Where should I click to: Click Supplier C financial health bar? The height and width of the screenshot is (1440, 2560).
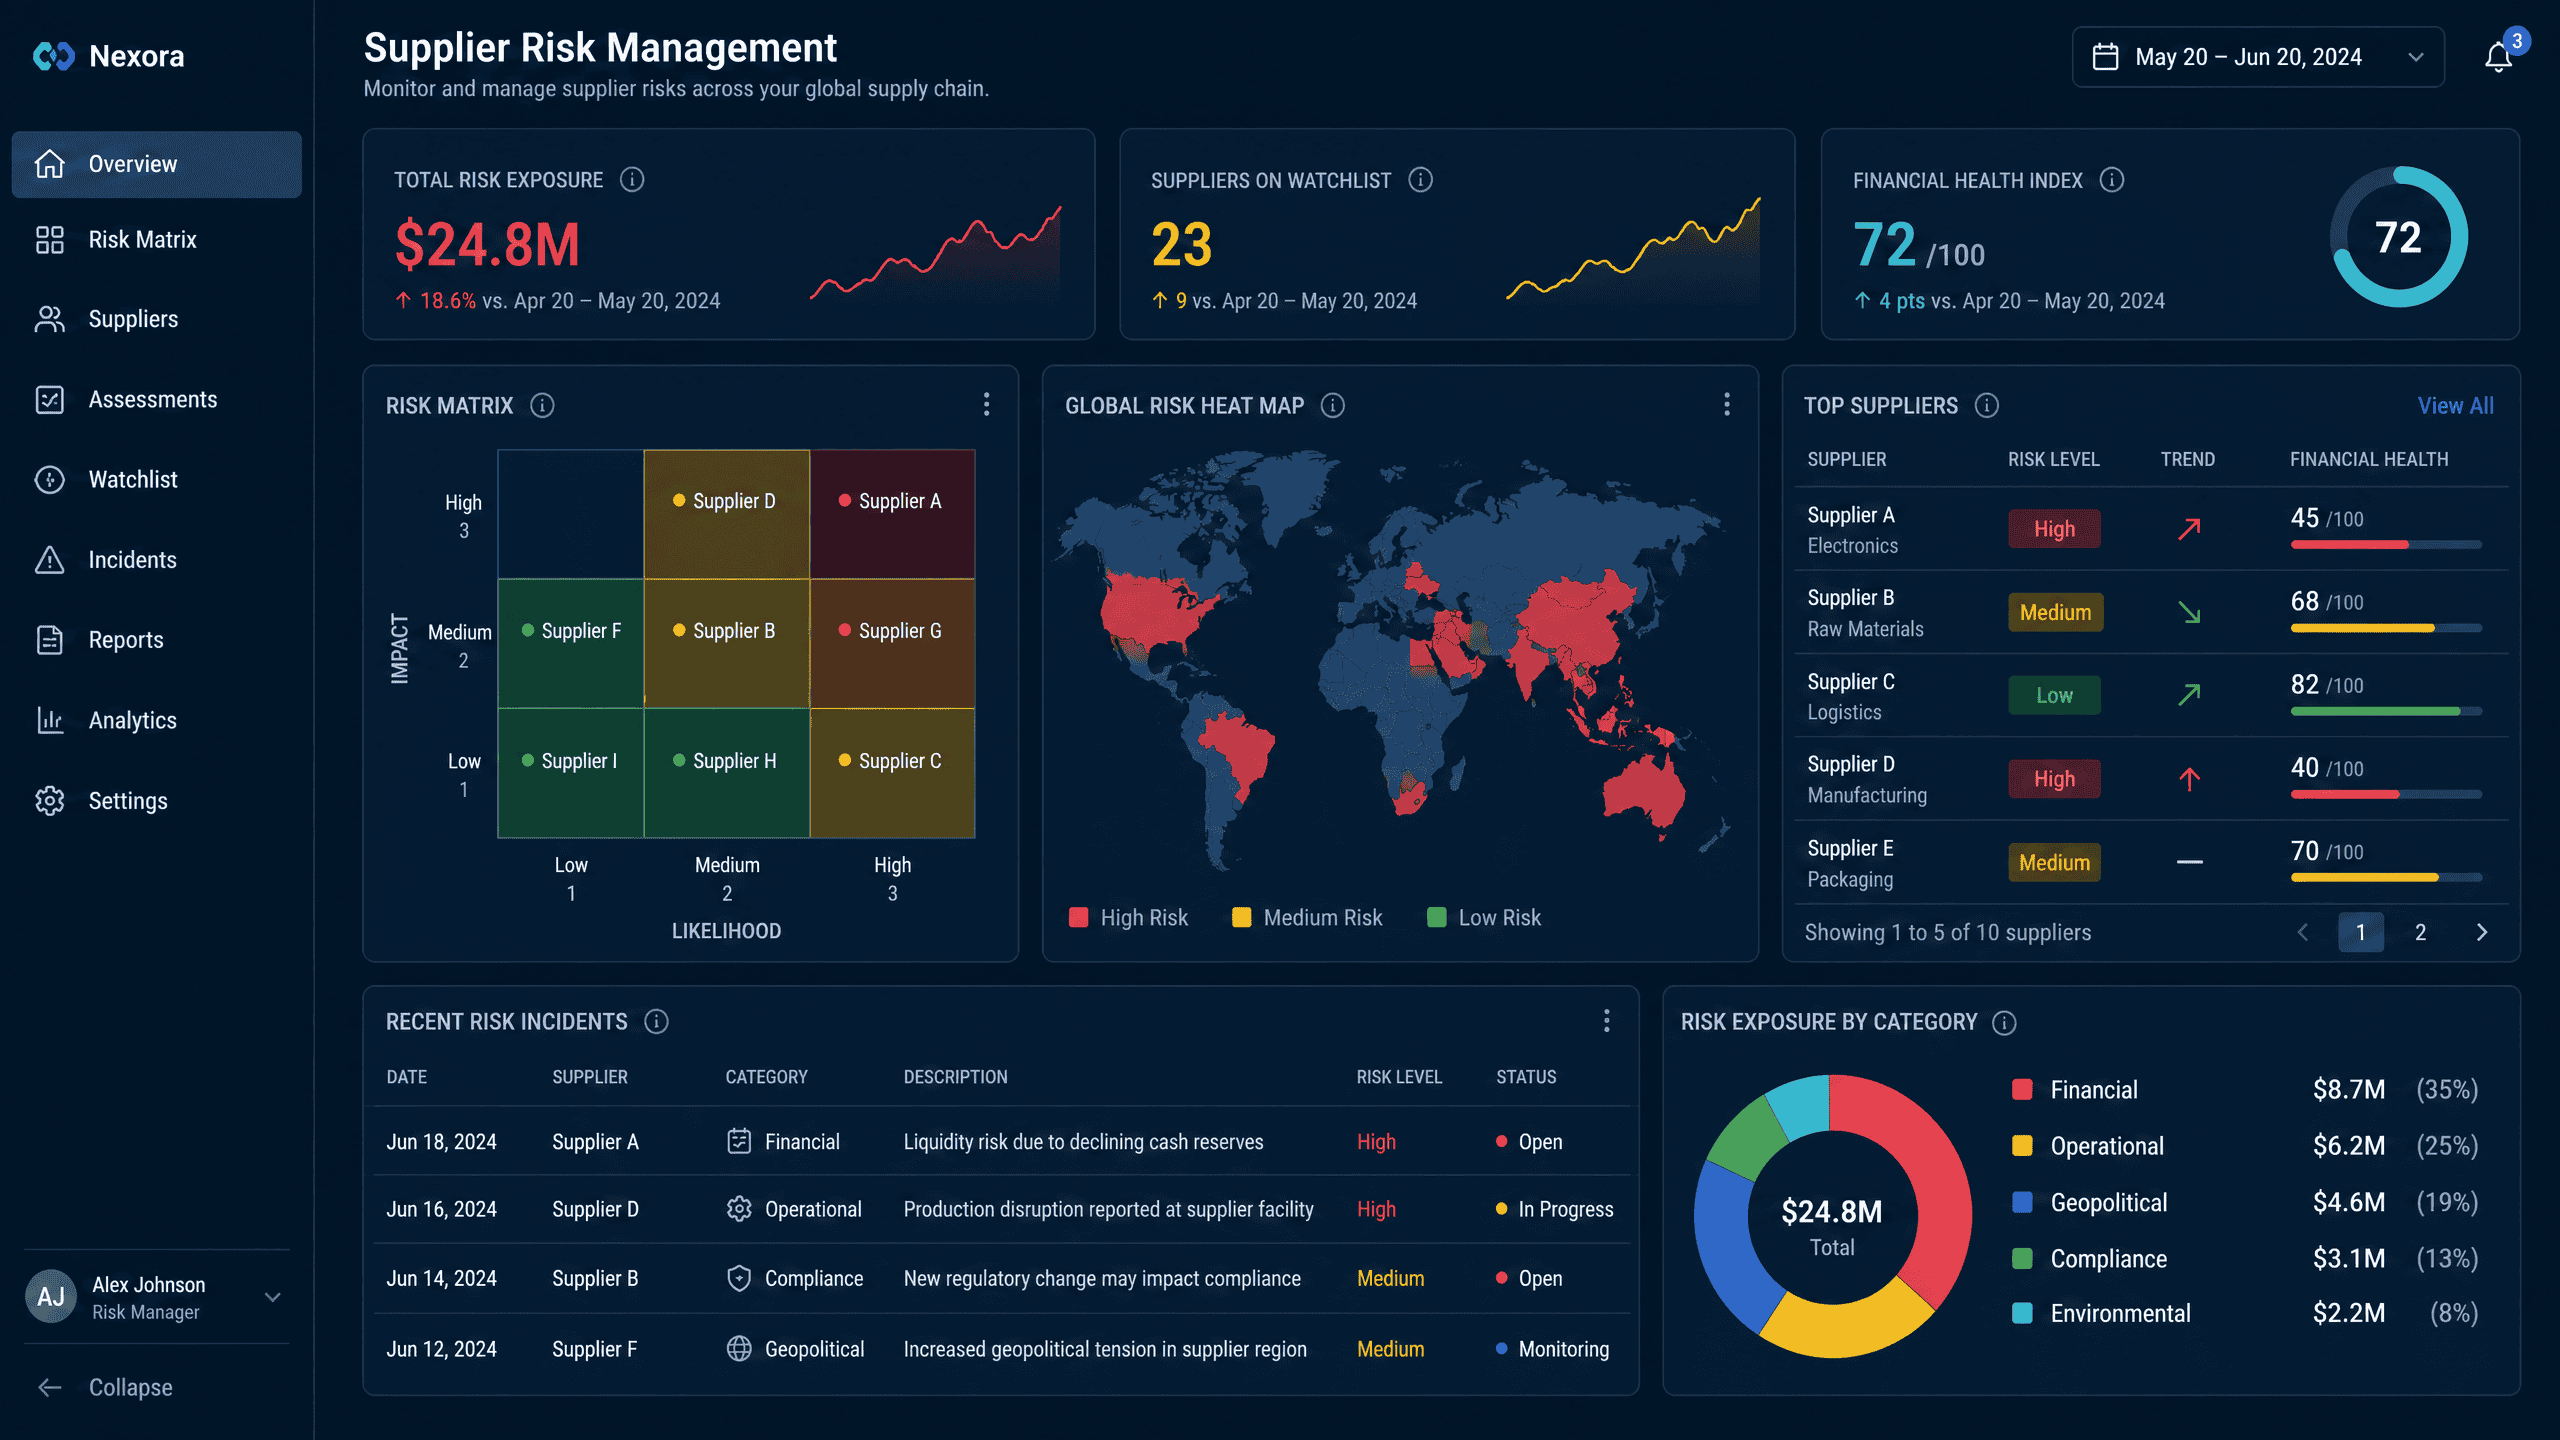[2386, 711]
